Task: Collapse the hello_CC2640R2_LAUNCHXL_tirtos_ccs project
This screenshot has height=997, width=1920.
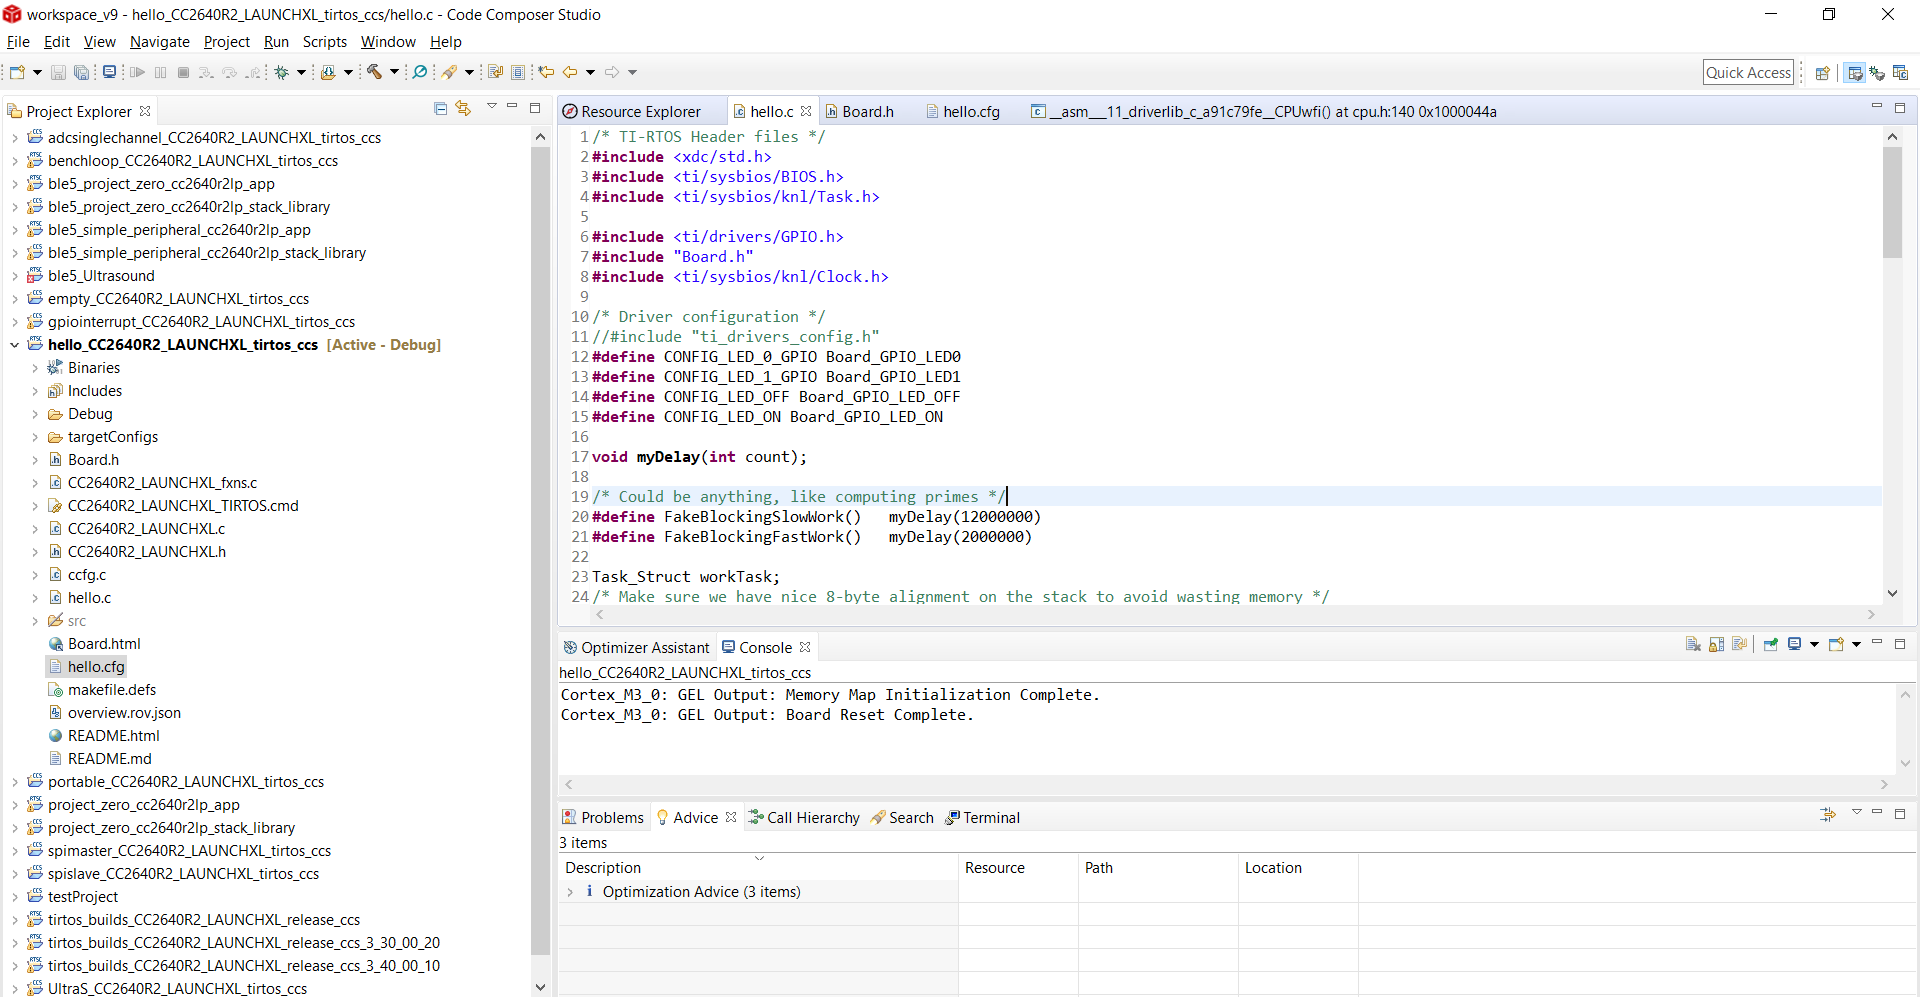Action: (x=15, y=345)
